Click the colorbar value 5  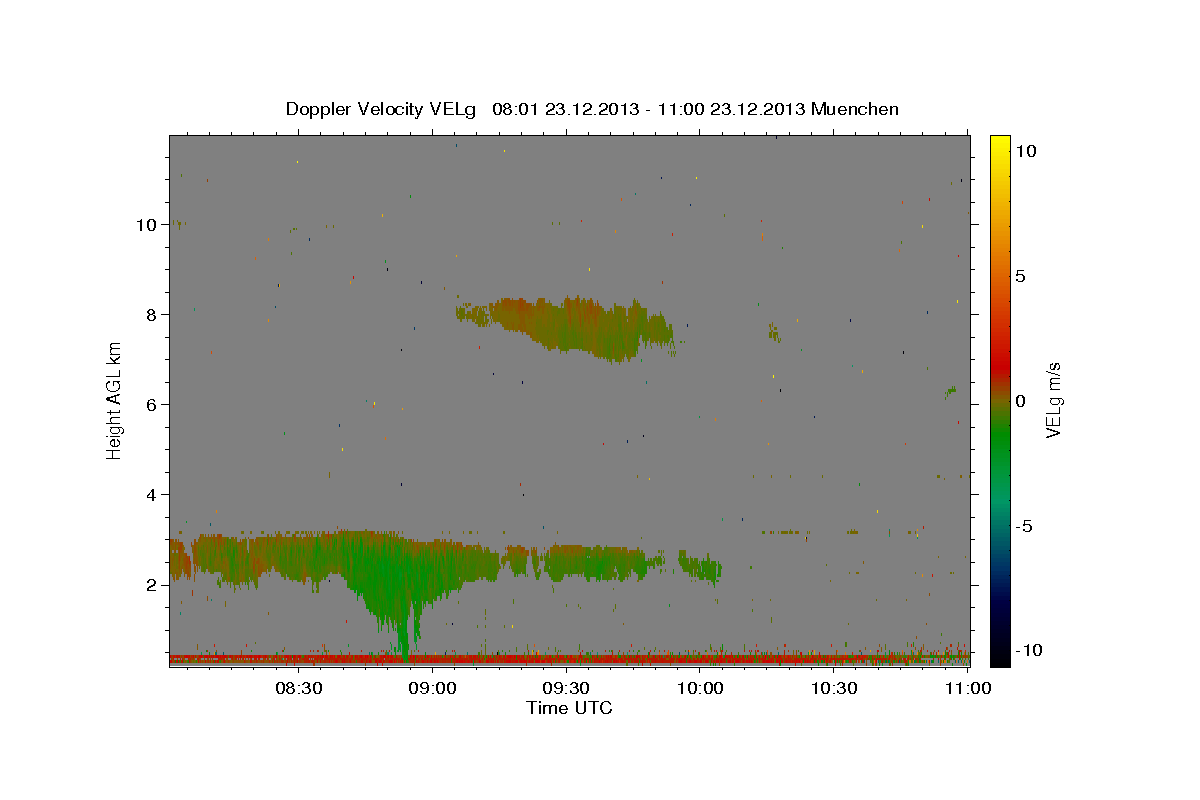tap(1020, 276)
